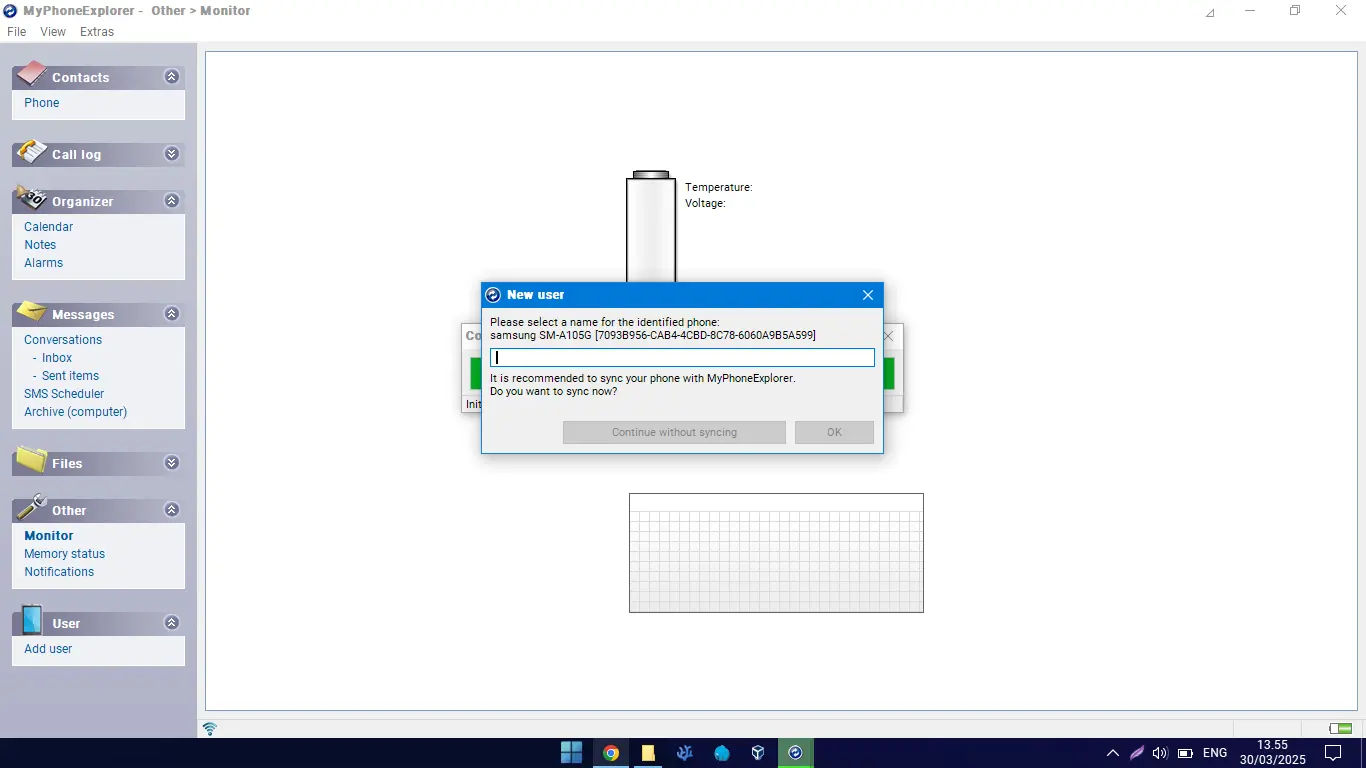This screenshot has height=768, width=1366.
Task: Expand the Call log section
Action: (171, 154)
